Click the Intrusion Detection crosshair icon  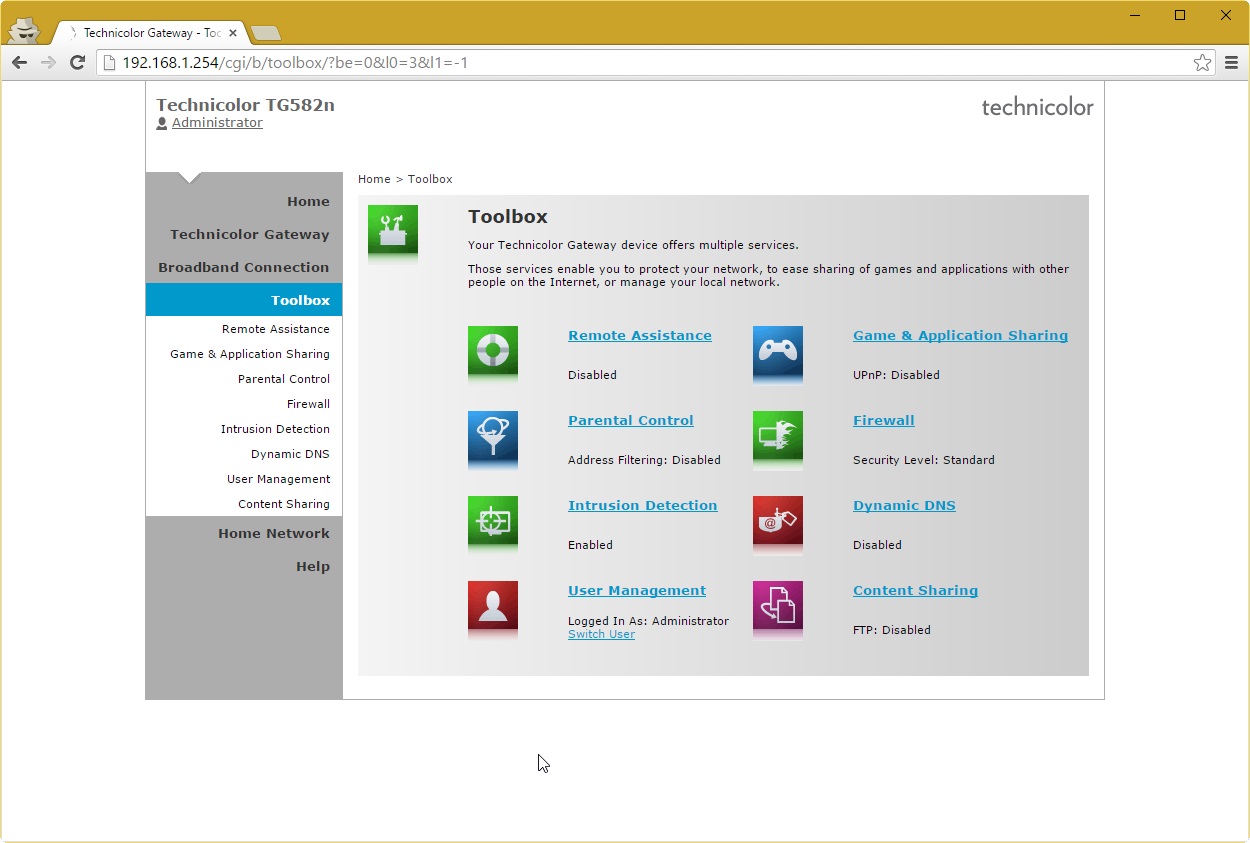click(493, 521)
